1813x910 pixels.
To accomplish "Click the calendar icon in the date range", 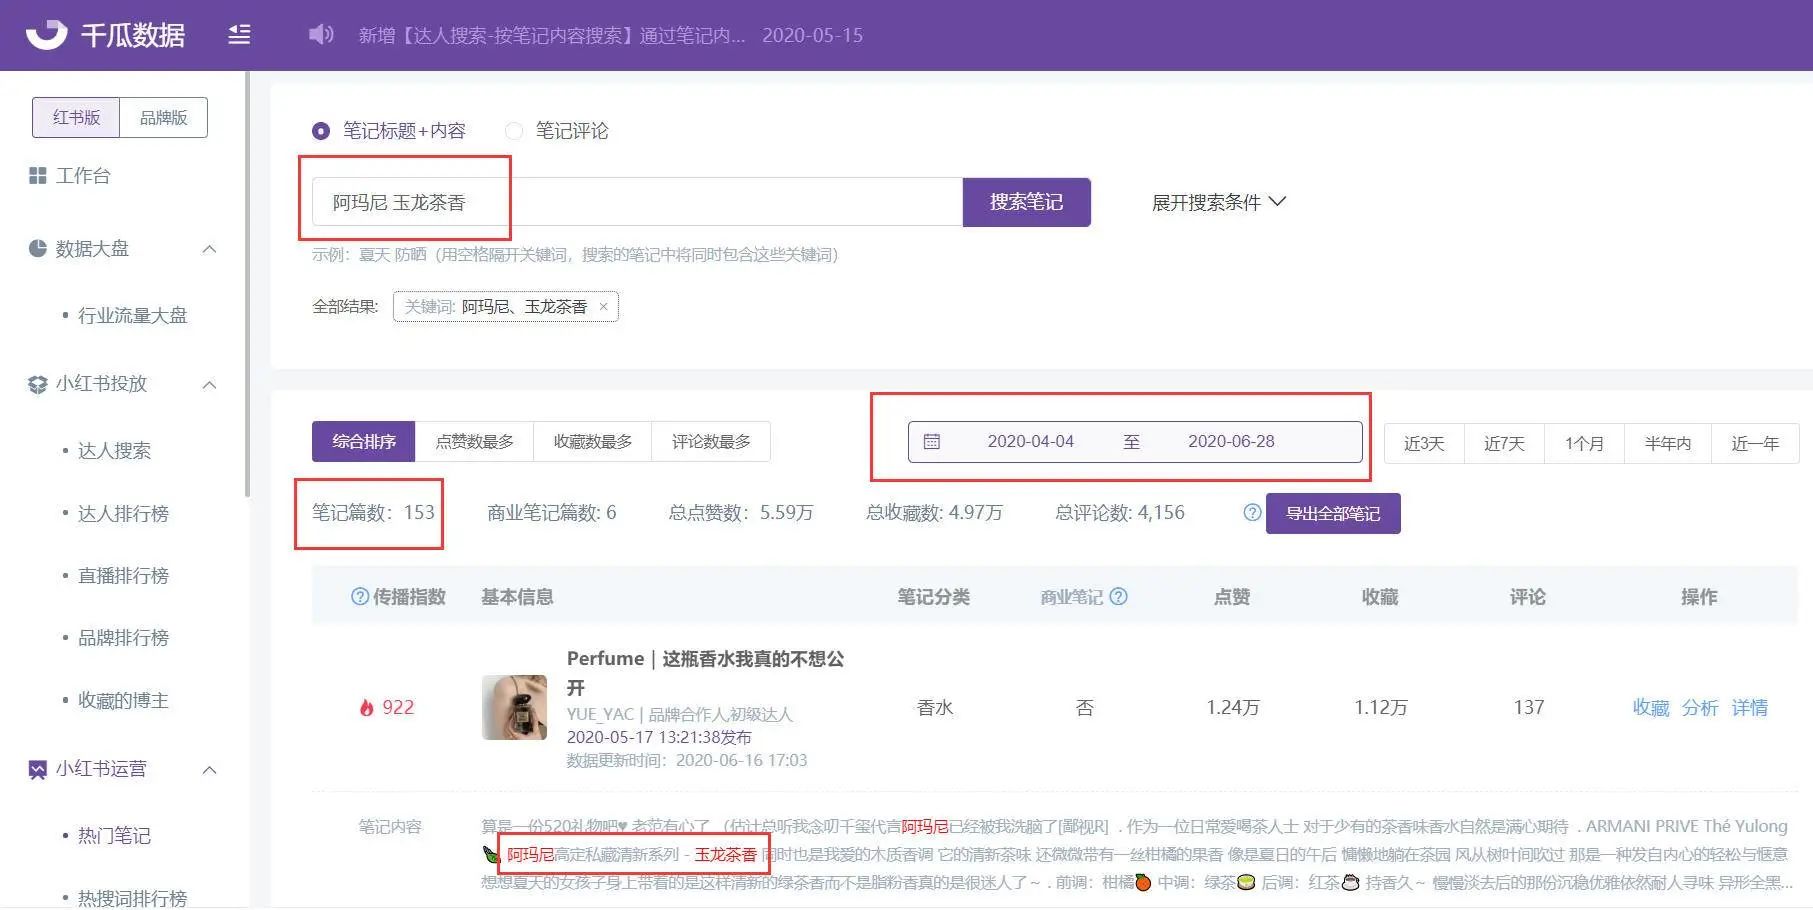I will click(x=931, y=441).
